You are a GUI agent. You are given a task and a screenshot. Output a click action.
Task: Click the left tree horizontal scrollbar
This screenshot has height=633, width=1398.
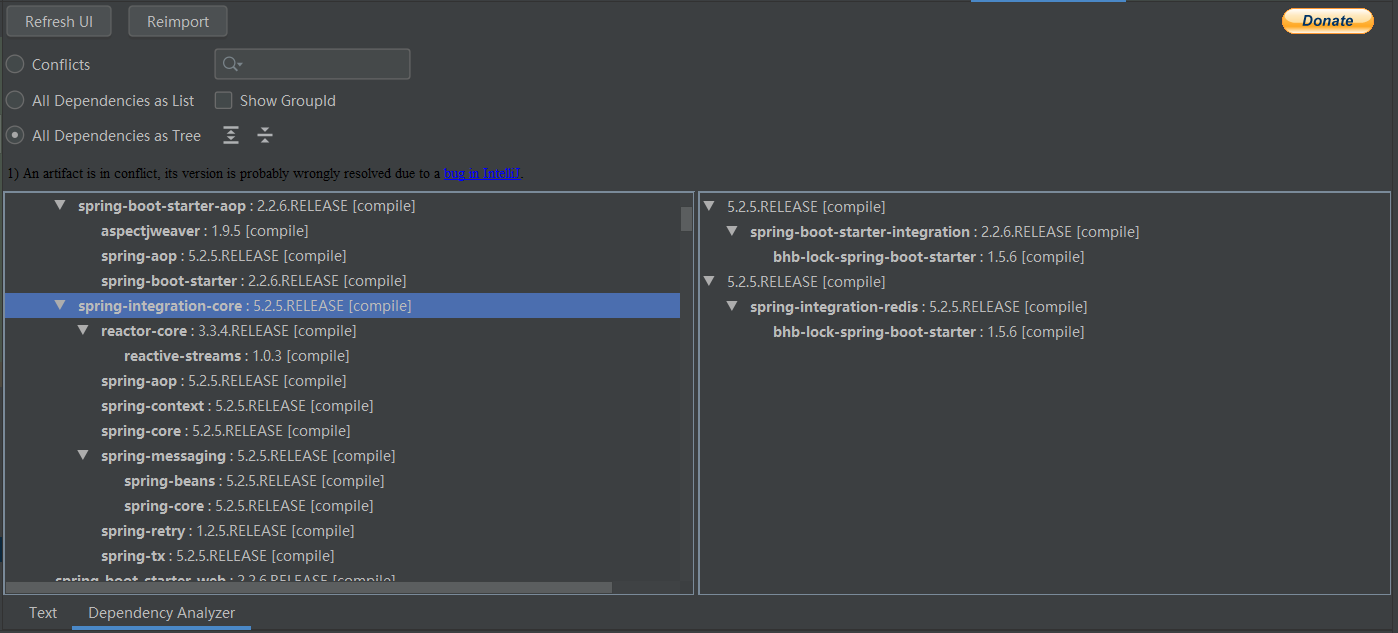[308, 588]
